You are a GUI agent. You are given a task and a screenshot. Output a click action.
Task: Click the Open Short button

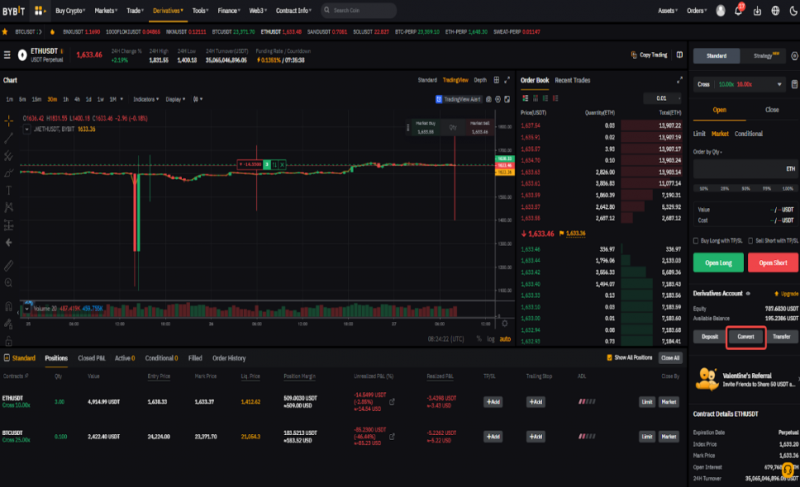point(773,263)
